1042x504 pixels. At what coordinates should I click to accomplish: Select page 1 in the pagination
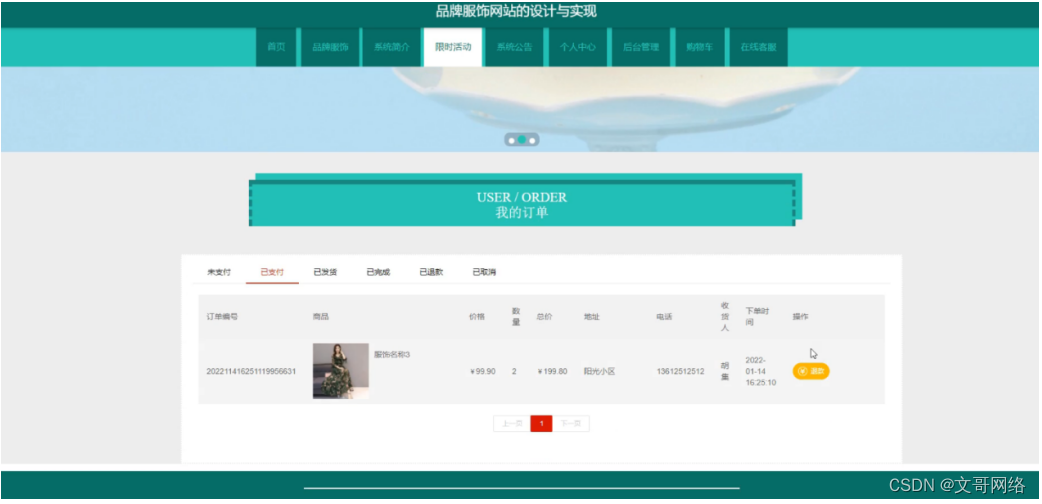(x=542, y=424)
